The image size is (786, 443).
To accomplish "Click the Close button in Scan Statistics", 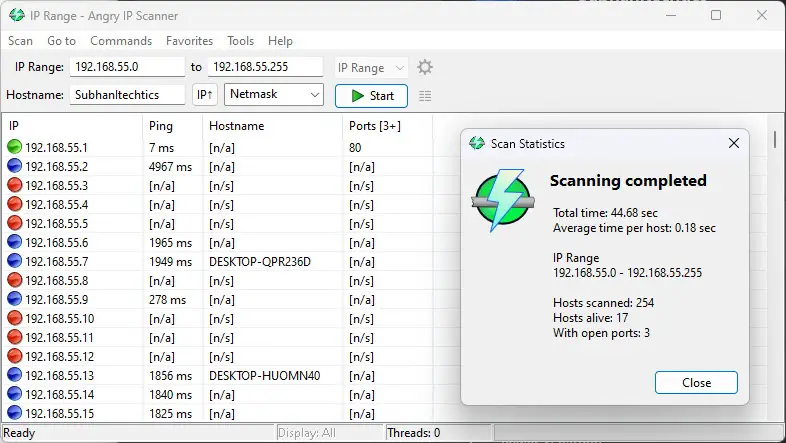I will (x=696, y=383).
